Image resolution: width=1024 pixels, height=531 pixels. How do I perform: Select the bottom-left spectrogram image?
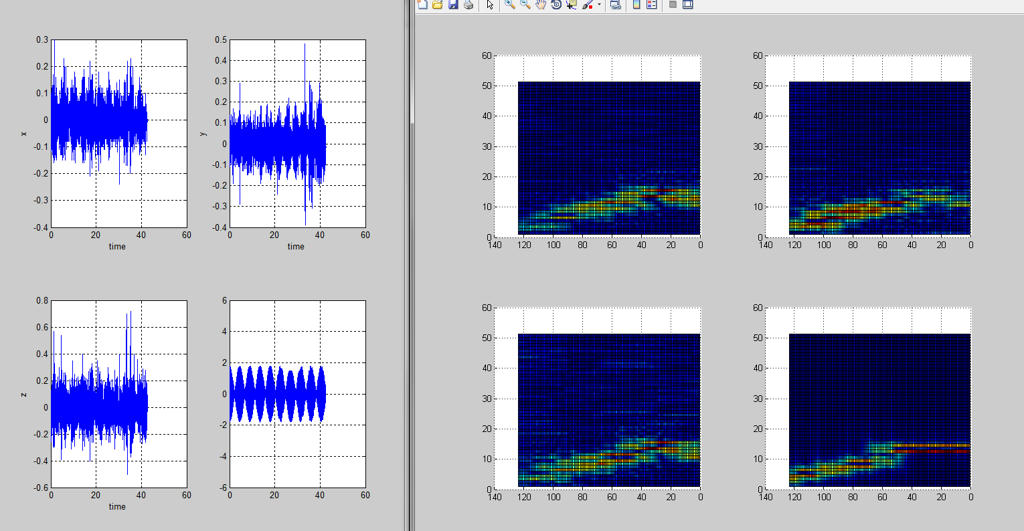click(609, 410)
